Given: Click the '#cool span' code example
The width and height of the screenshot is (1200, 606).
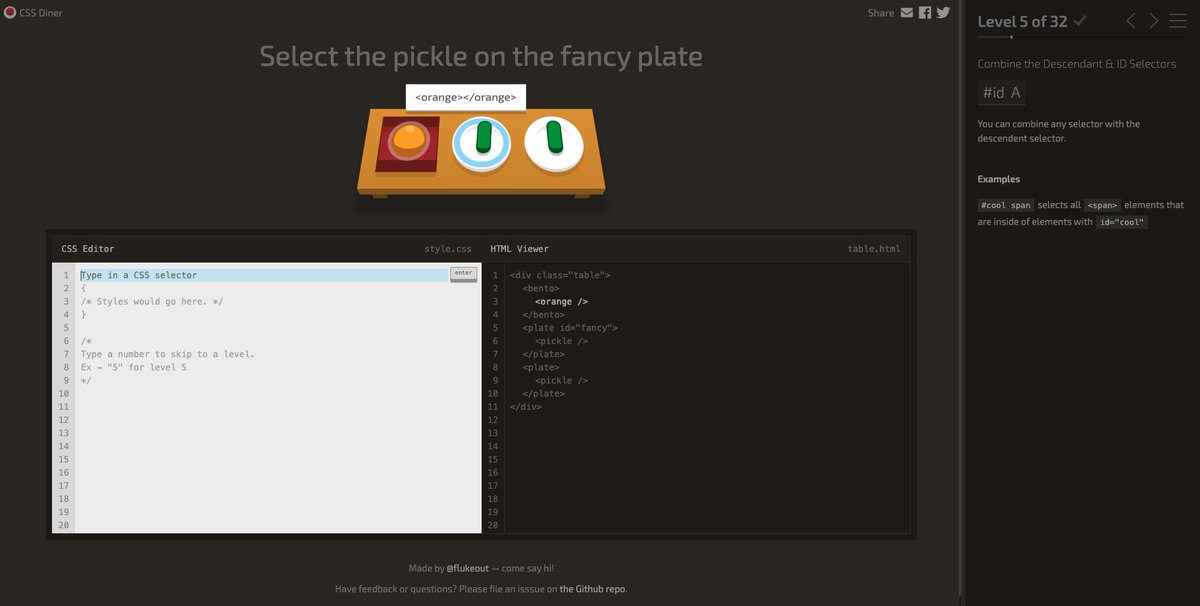Looking at the screenshot, I should click(x=1005, y=205).
